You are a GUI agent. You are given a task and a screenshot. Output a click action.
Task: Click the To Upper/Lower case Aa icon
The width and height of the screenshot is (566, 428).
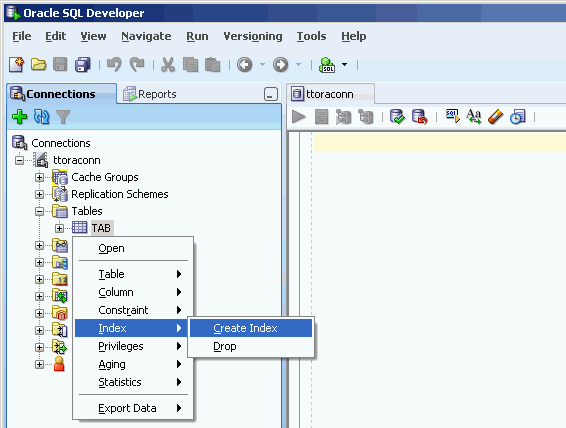coord(474,117)
